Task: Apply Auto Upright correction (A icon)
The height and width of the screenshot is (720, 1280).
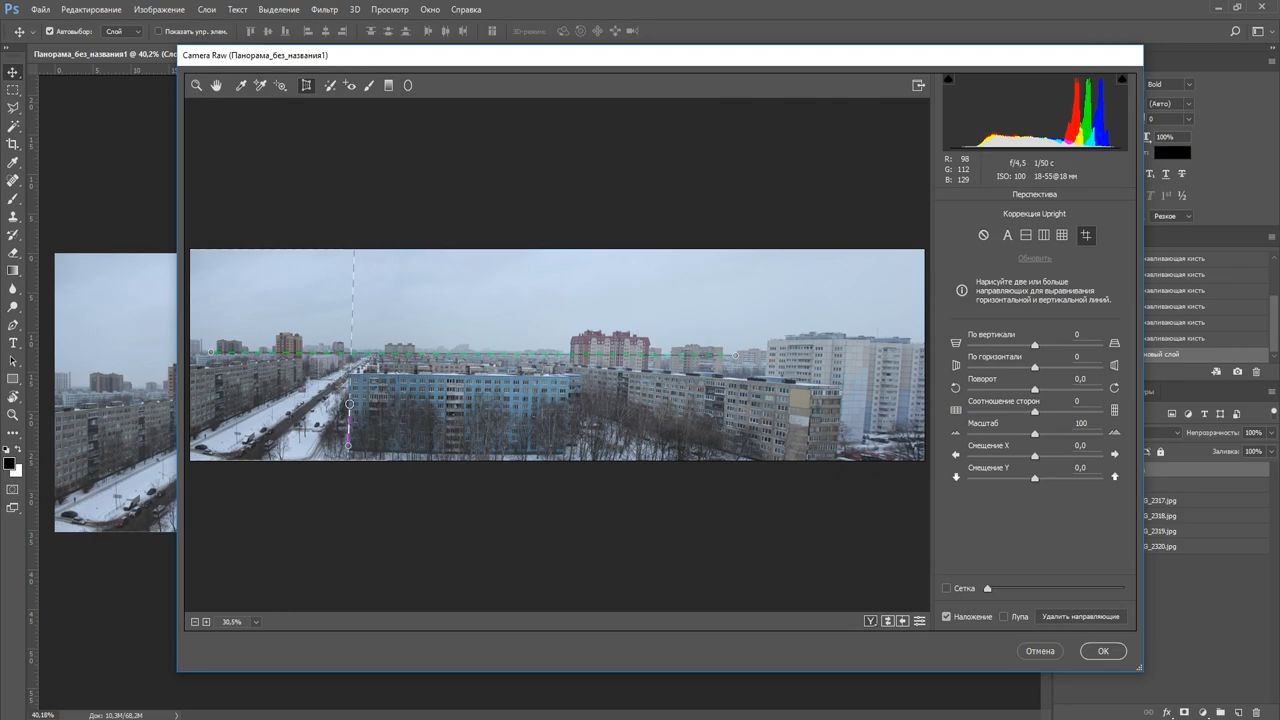Action: 1008,235
